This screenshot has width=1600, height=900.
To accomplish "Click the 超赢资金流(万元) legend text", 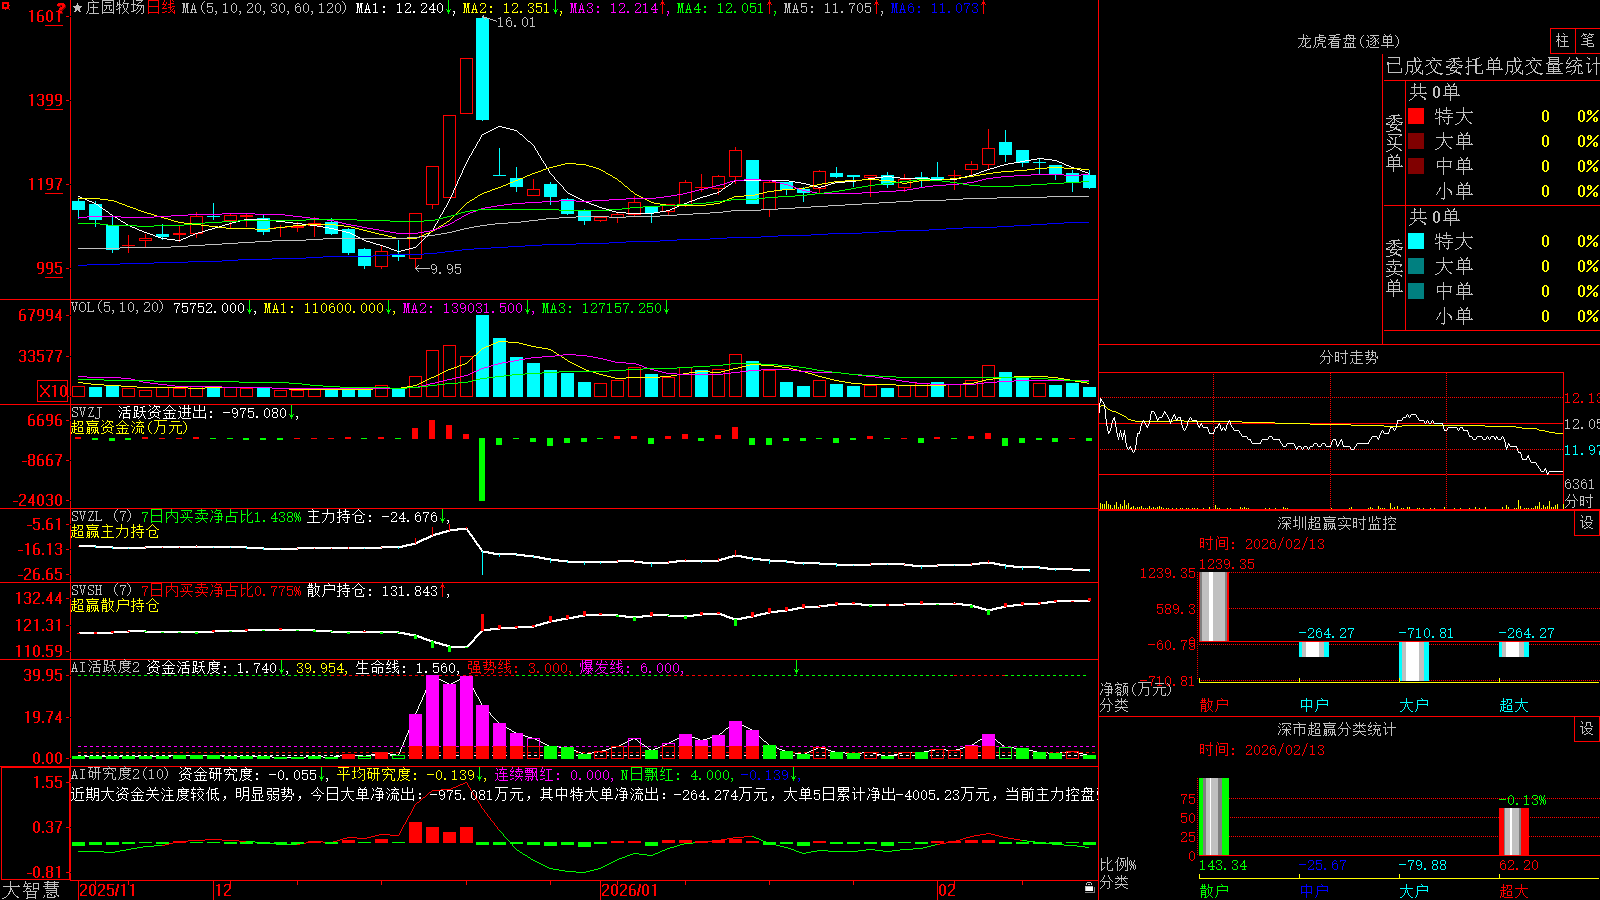I will [129, 427].
